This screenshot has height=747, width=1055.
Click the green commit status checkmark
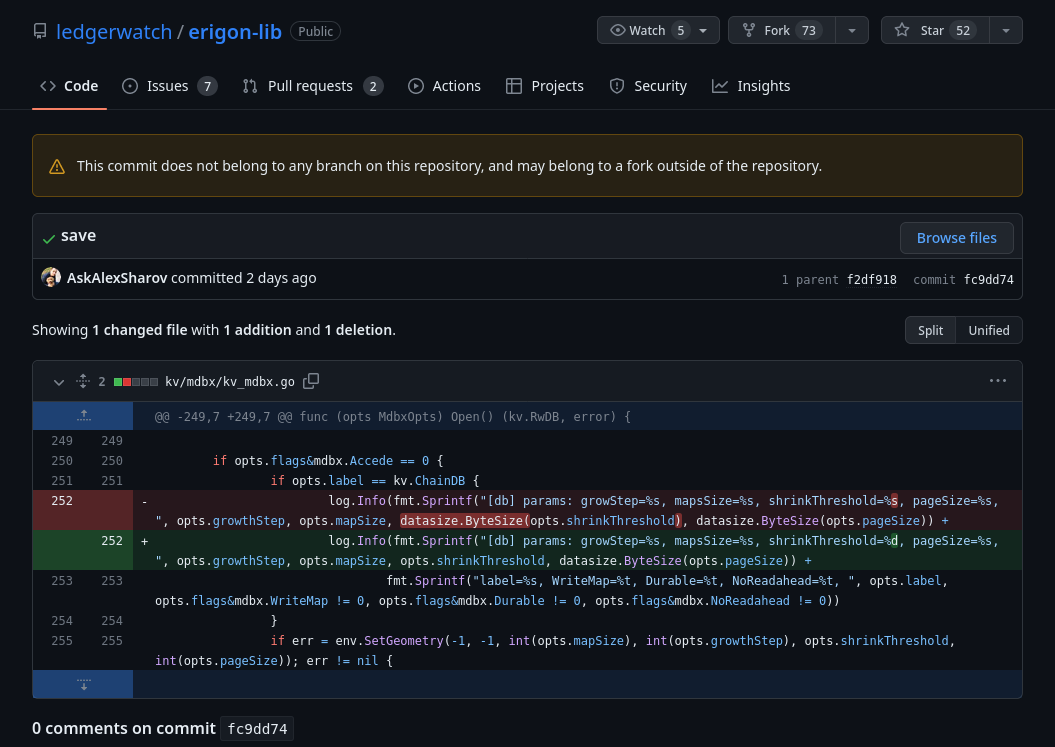(49, 239)
